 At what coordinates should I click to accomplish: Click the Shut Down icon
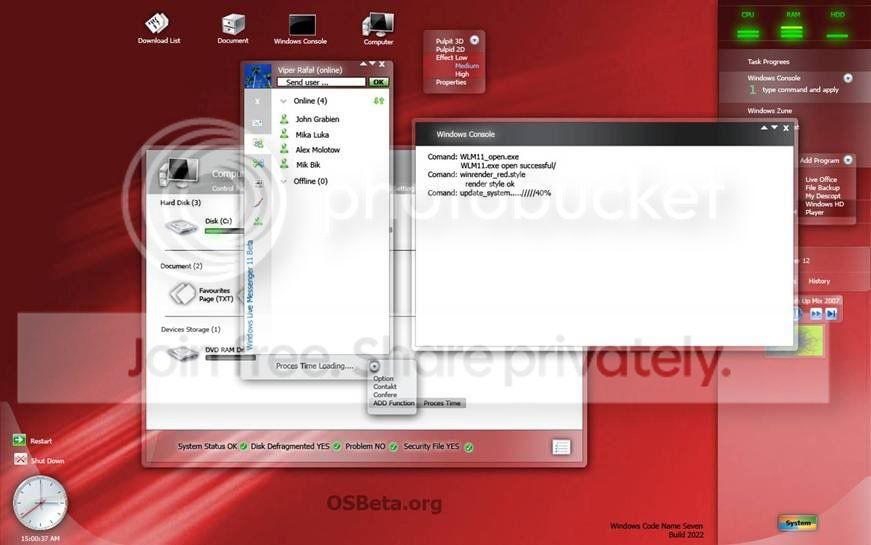tap(21, 459)
